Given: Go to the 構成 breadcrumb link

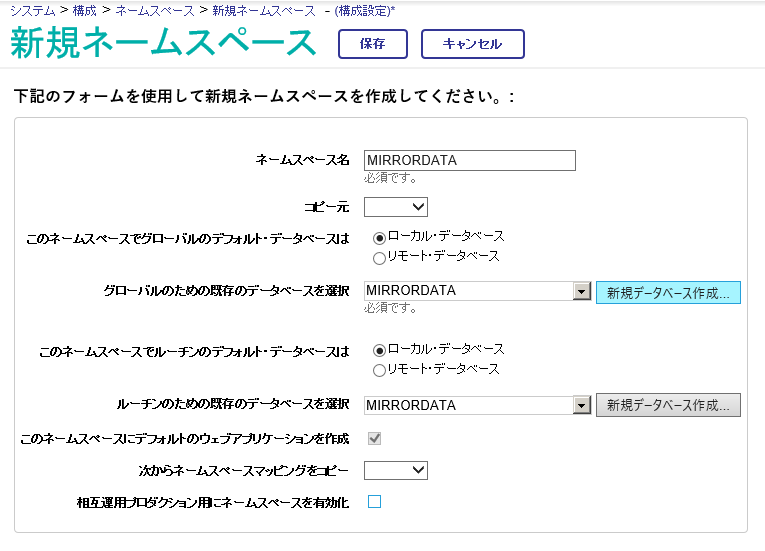Looking at the screenshot, I should (85, 9).
